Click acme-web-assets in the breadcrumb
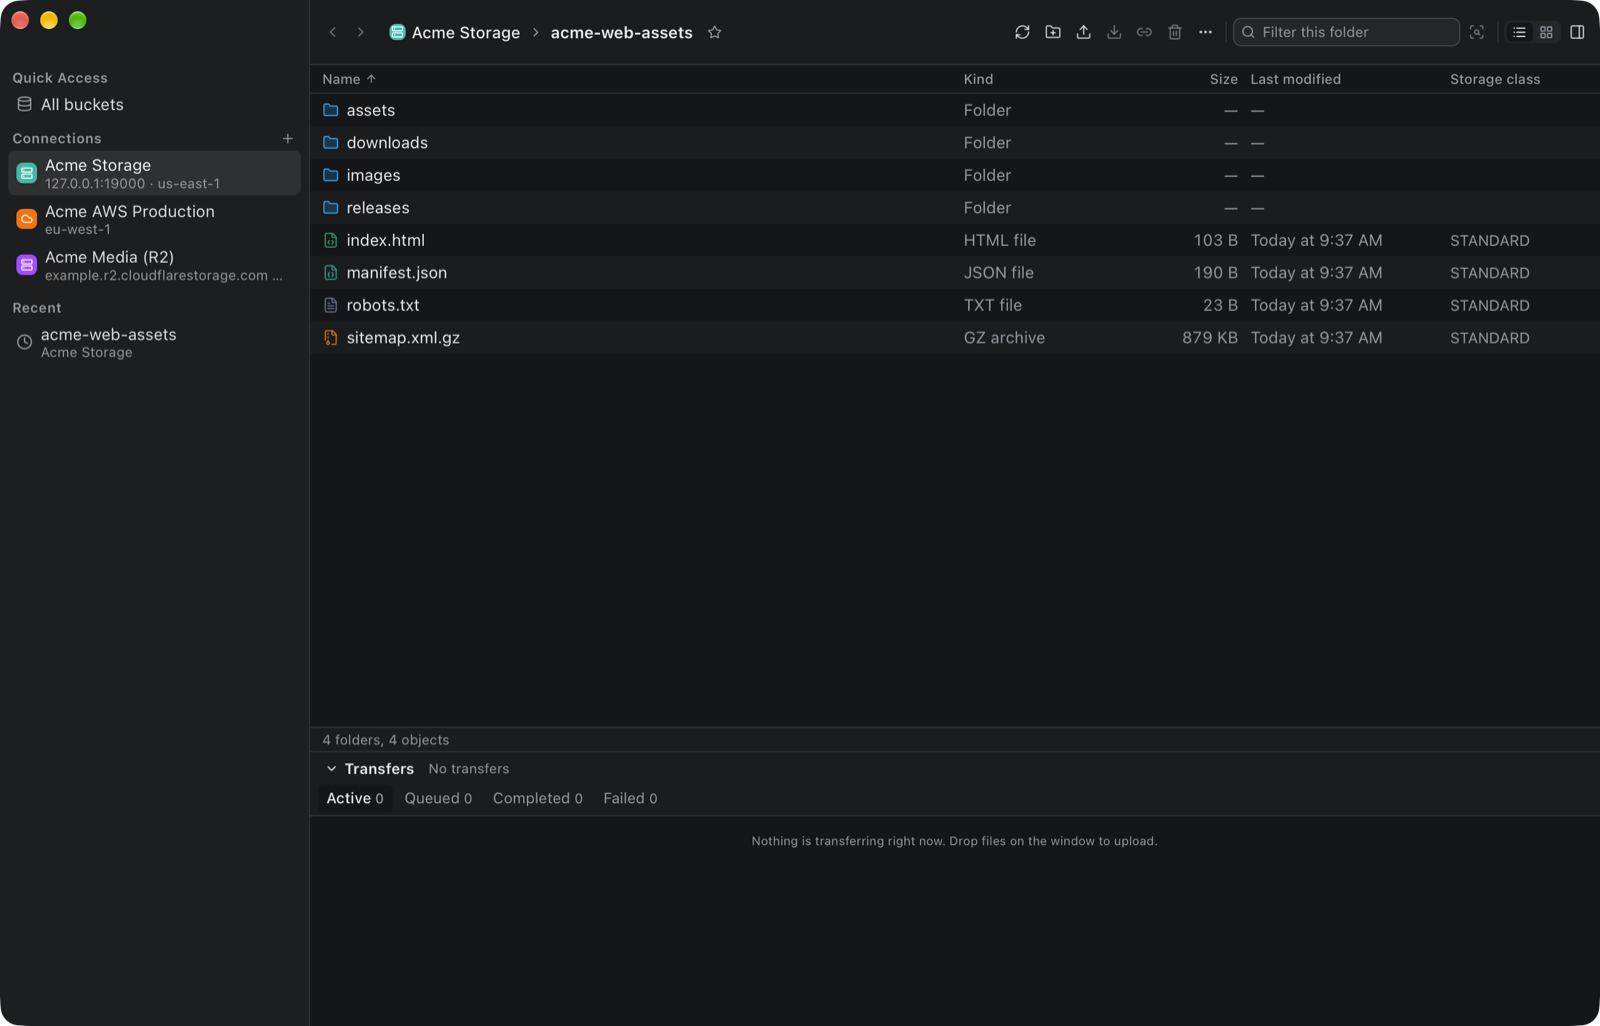 point(621,32)
